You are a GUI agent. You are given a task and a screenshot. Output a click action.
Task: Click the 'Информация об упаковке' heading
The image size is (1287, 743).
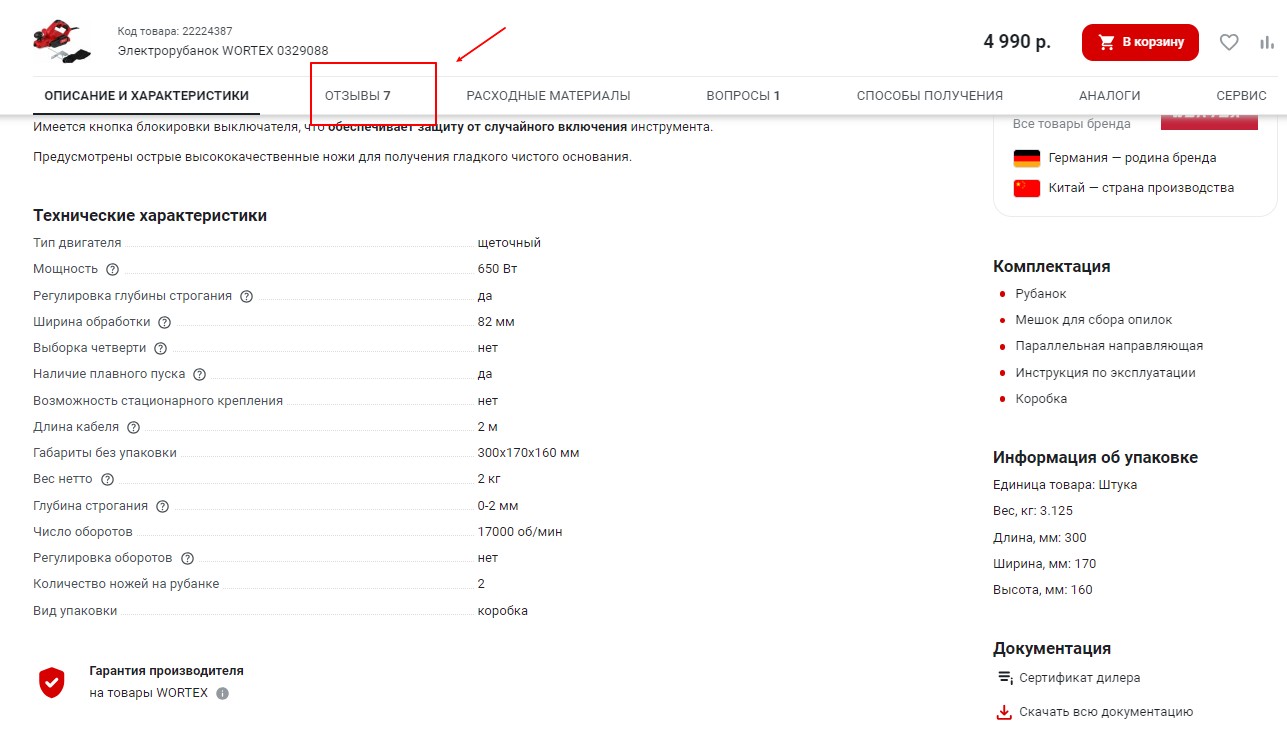click(1095, 457)
